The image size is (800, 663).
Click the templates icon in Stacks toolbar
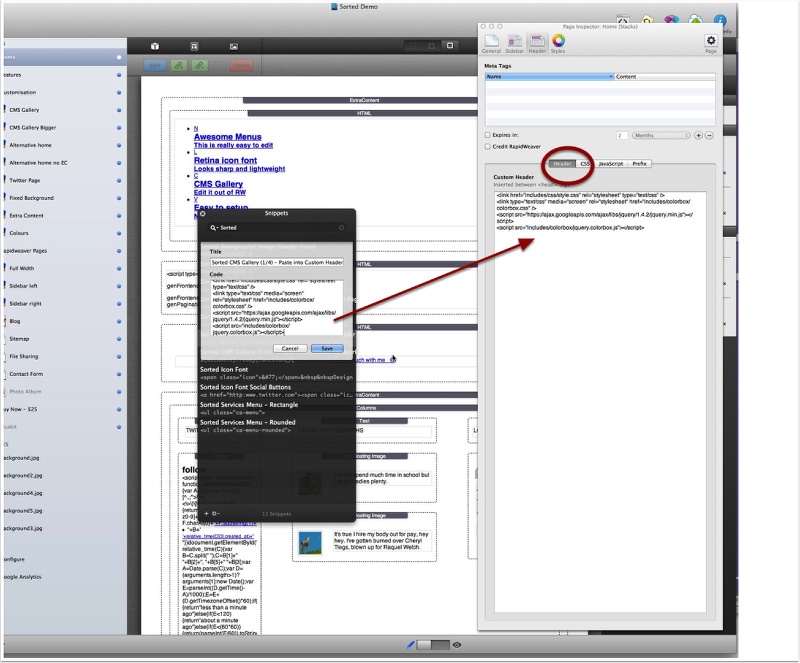pos(194,46)
